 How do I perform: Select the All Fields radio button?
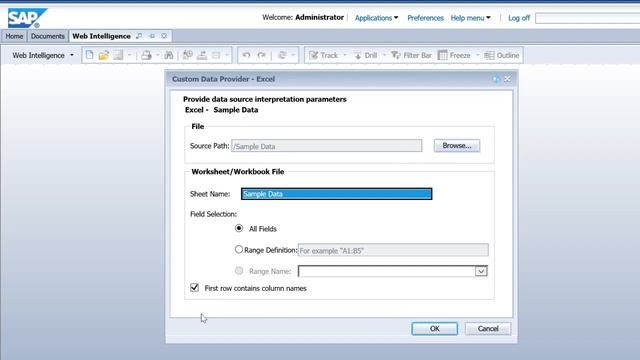click(239, 228)
